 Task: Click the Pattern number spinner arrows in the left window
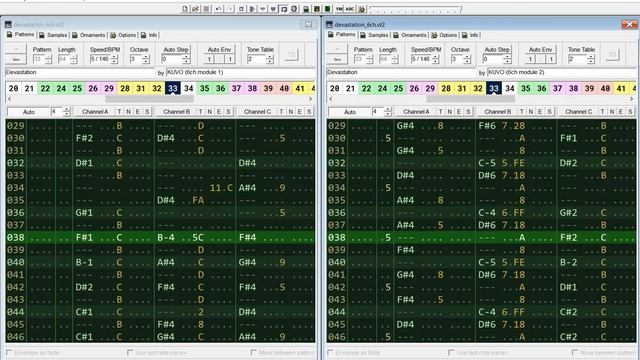49,59
